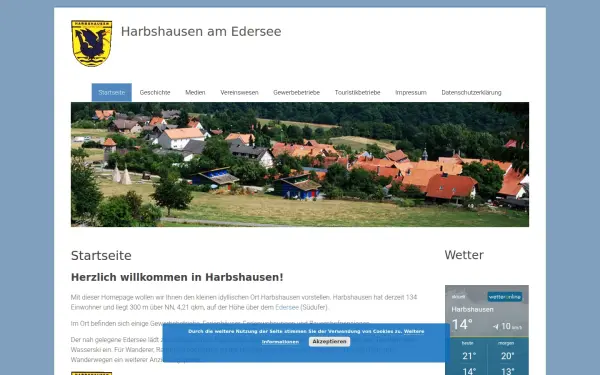Navigate to Touristikbetriebe menu item
This screenshot has width=600, height=375.
[x=357, y=93]
